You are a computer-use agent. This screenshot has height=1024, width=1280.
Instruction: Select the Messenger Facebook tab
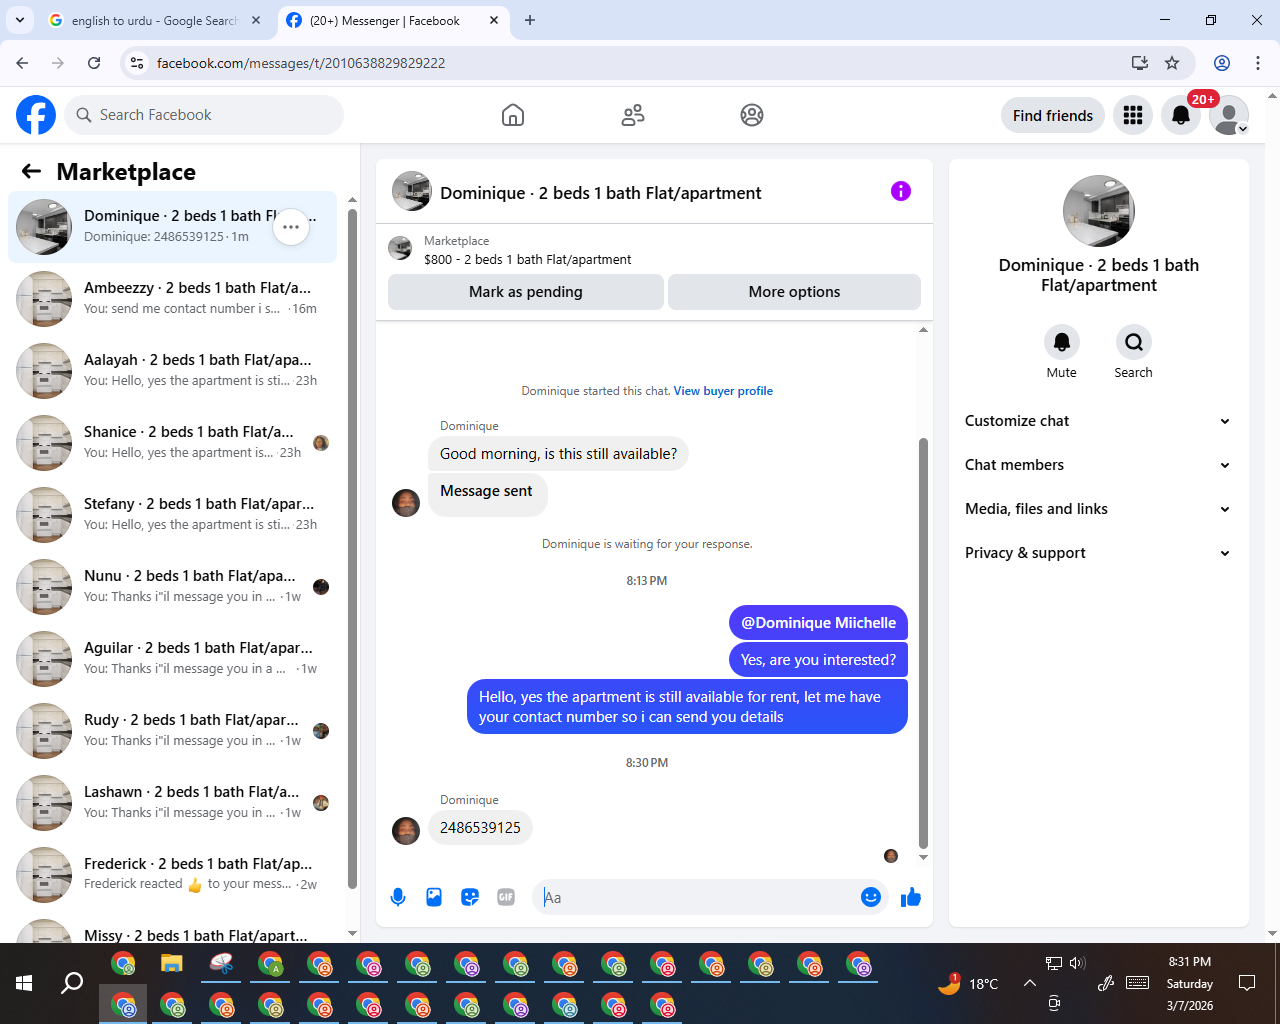394,21
